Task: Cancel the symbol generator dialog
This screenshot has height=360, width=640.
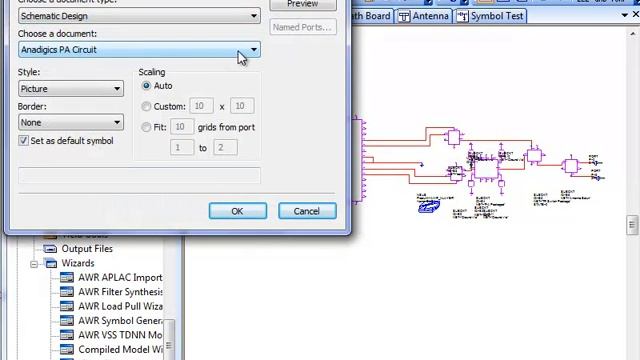Action: (307, 211)
